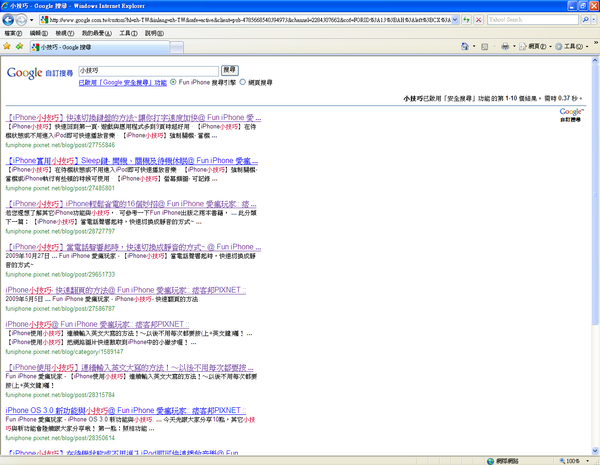Screen dimensions: 600x465
Task: Click URL text funiphone.pixnet.net/blog/category/1589147
Action: (x=64, y=352)
